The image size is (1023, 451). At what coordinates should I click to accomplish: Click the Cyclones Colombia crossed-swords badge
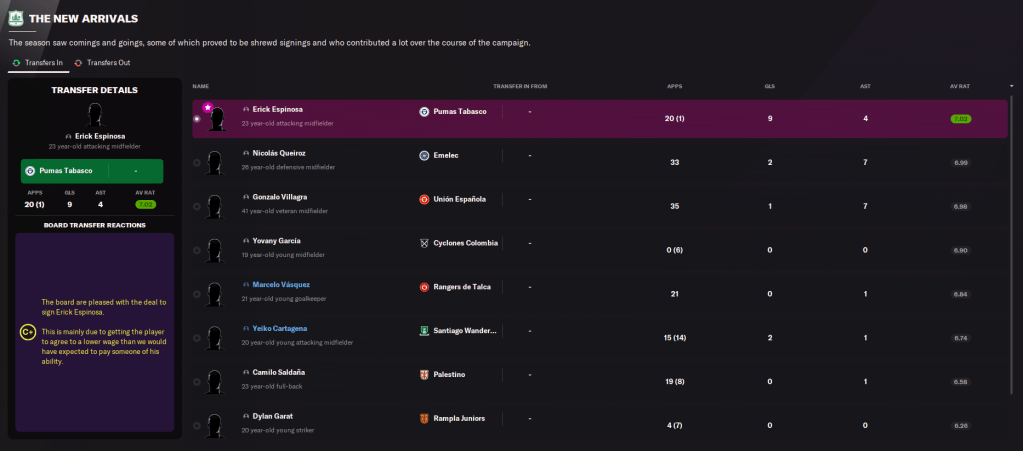(424, 243)
